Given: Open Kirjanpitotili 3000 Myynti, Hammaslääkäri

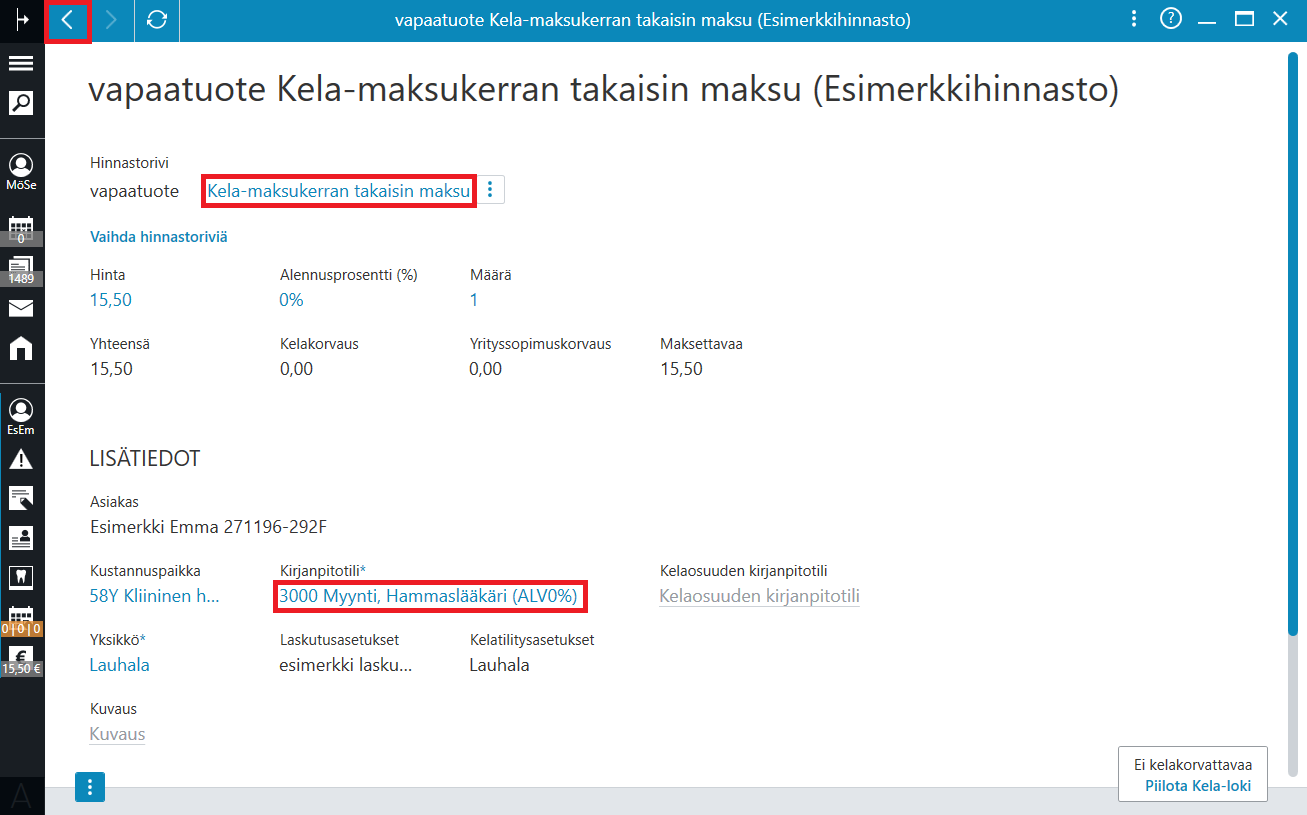Looking at the screenshot, I should point(428,596).
